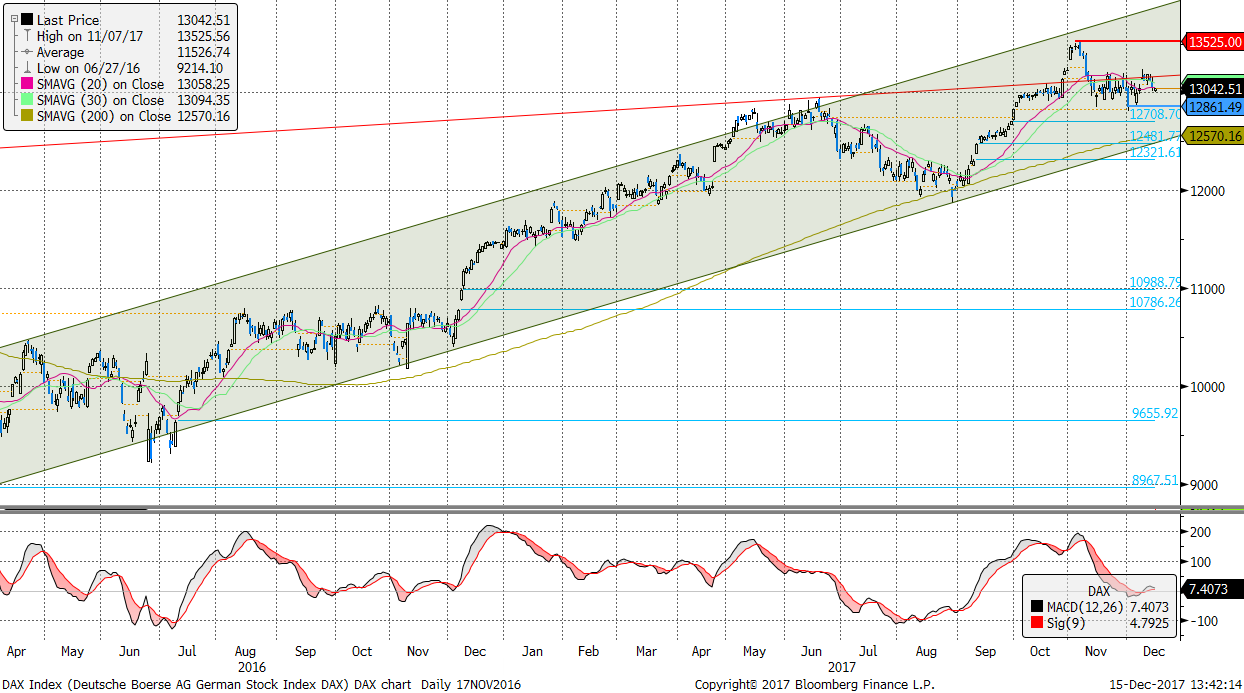The height and width of the screenshot is (693, 1244).
Task: Click the High marker icon in legend
Action: click(26, 36)
